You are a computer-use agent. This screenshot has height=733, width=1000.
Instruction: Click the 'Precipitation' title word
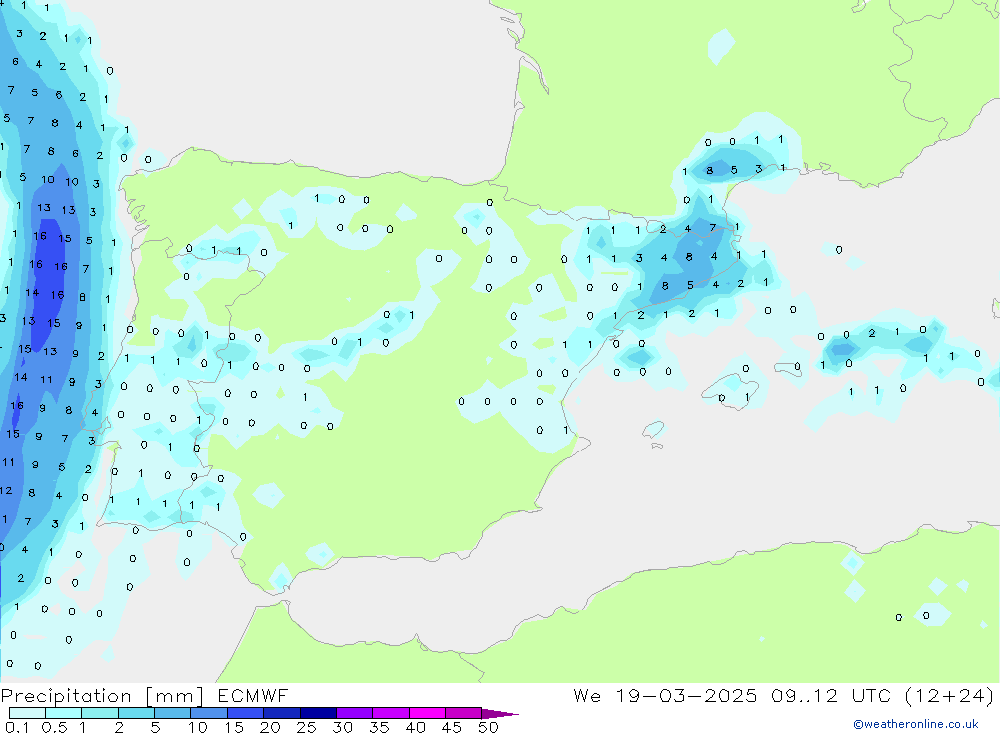66,696
